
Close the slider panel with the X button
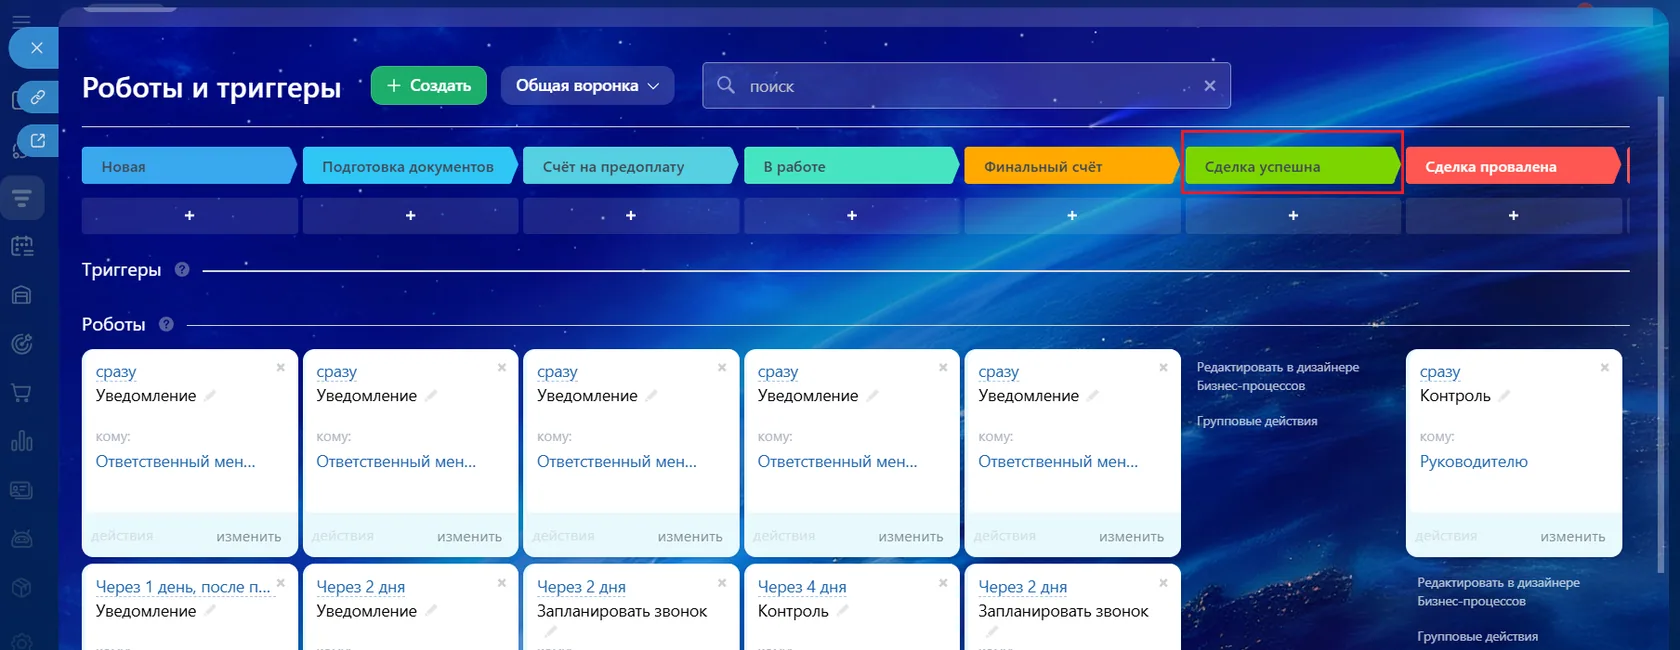[36, 48]
